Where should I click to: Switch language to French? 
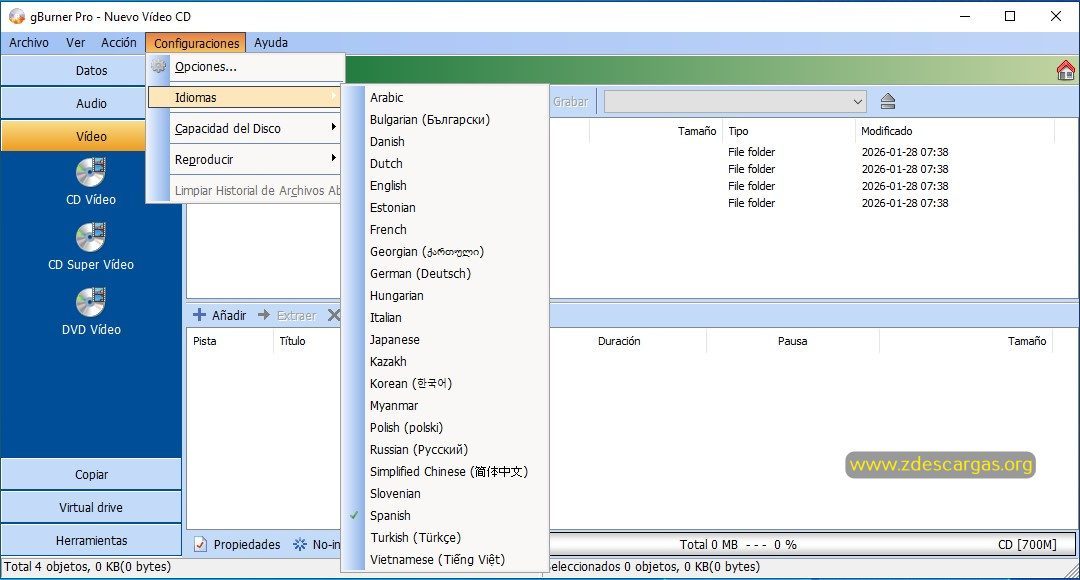point(445,229)
